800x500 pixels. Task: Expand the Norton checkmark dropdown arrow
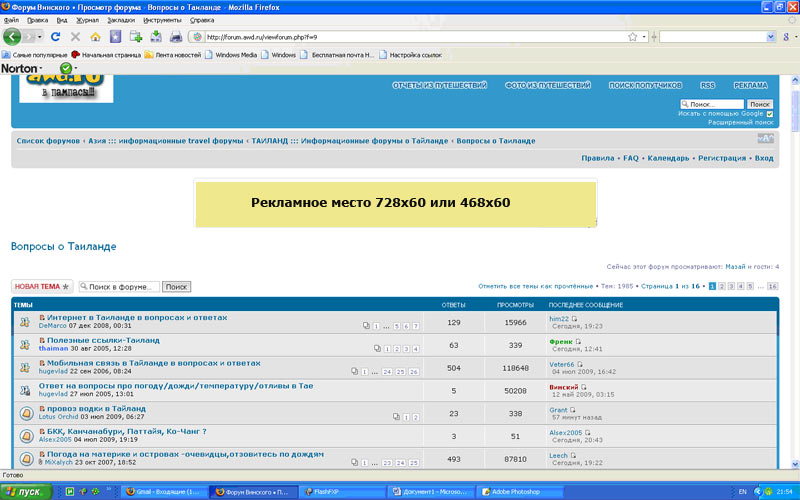tap(76, 68)
